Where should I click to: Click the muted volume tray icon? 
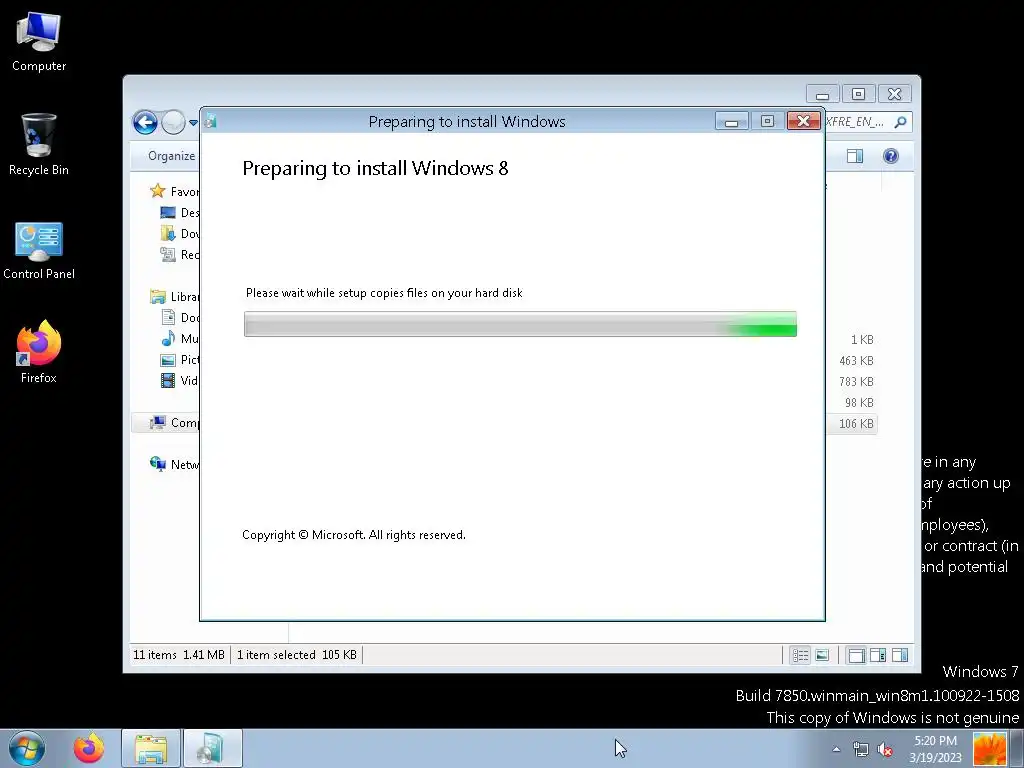pos(885,750)
